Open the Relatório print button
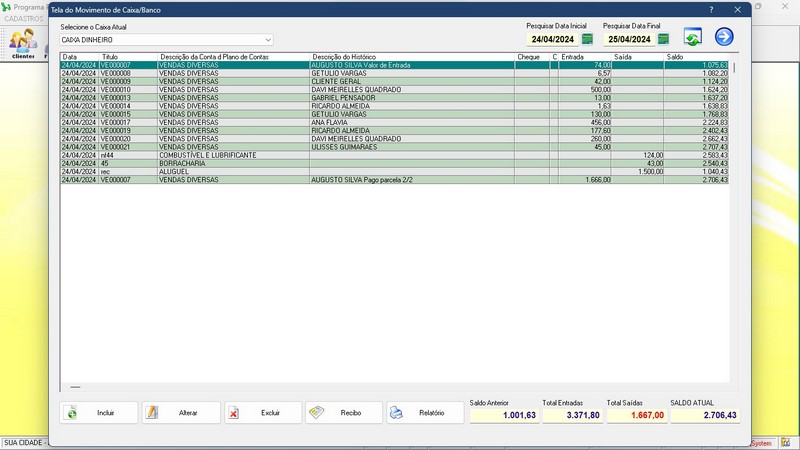The image size is (800, 450). pos(425,412)
